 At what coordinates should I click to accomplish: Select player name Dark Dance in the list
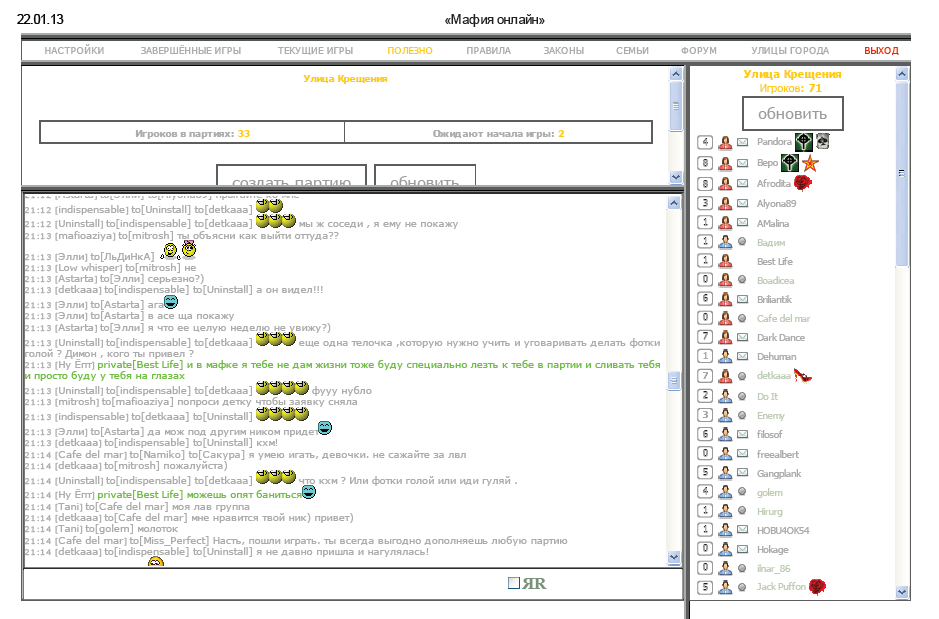pos(781,337)
